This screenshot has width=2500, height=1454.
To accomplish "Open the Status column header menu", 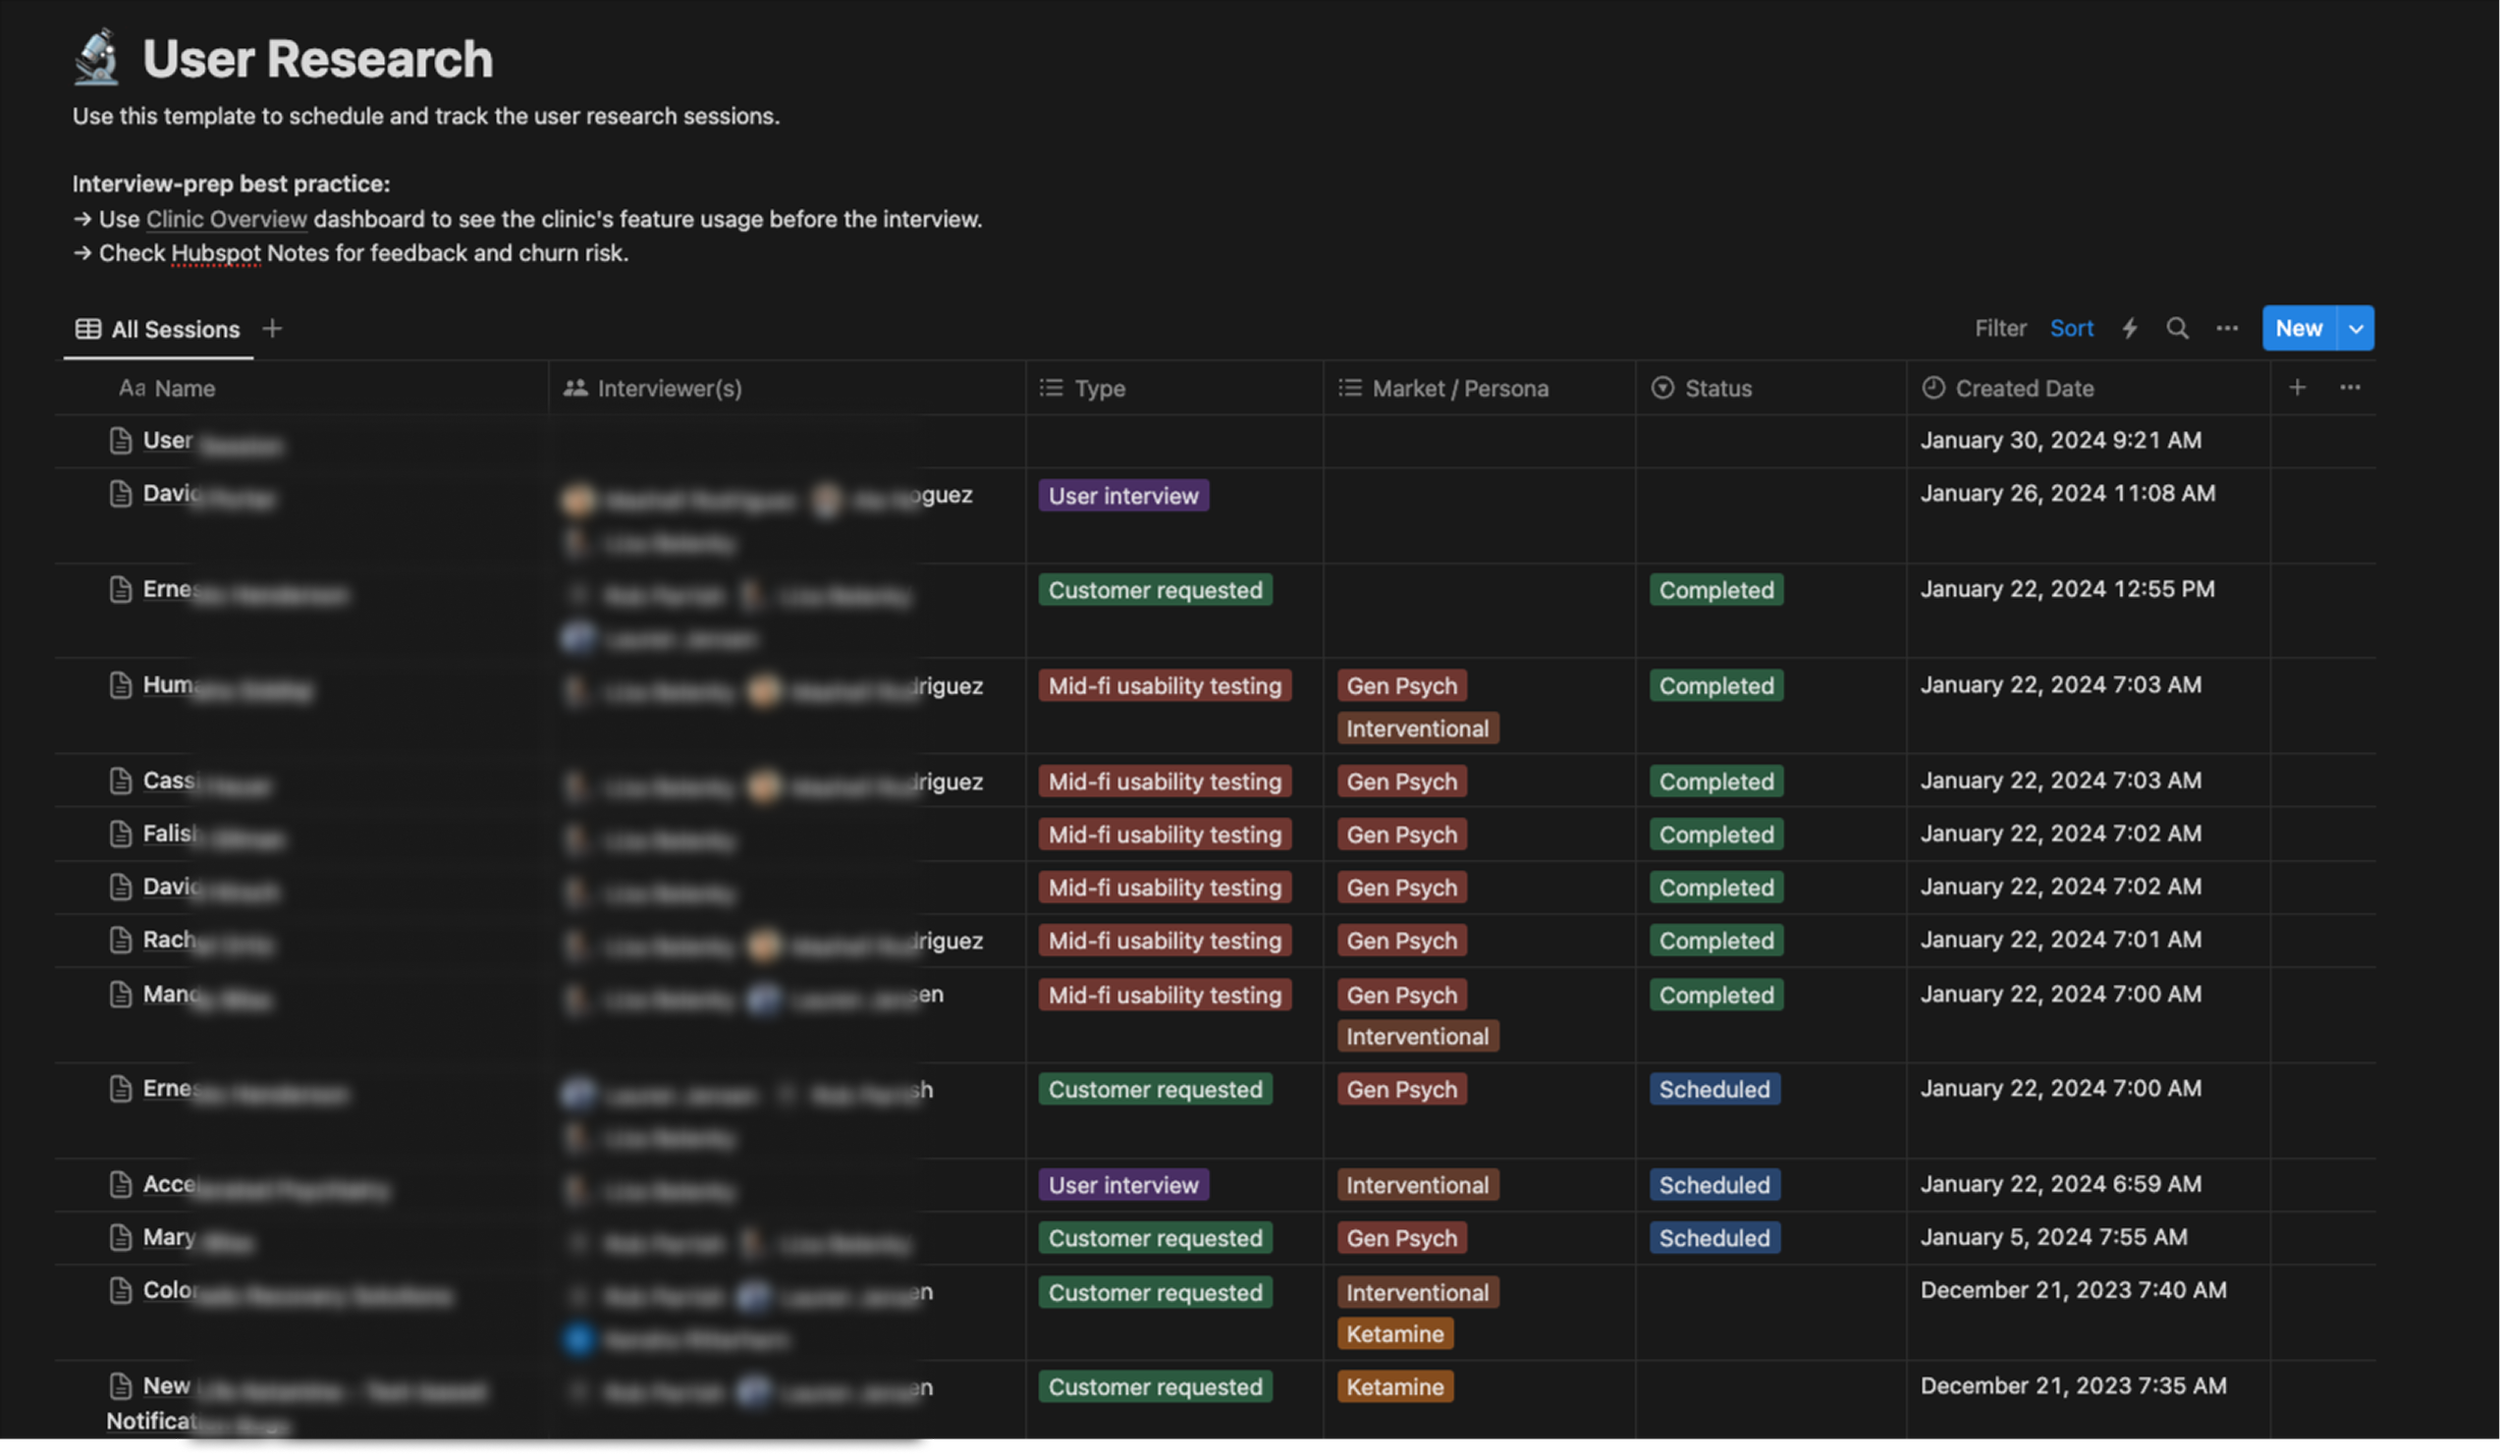I will tap(1717, 388).
